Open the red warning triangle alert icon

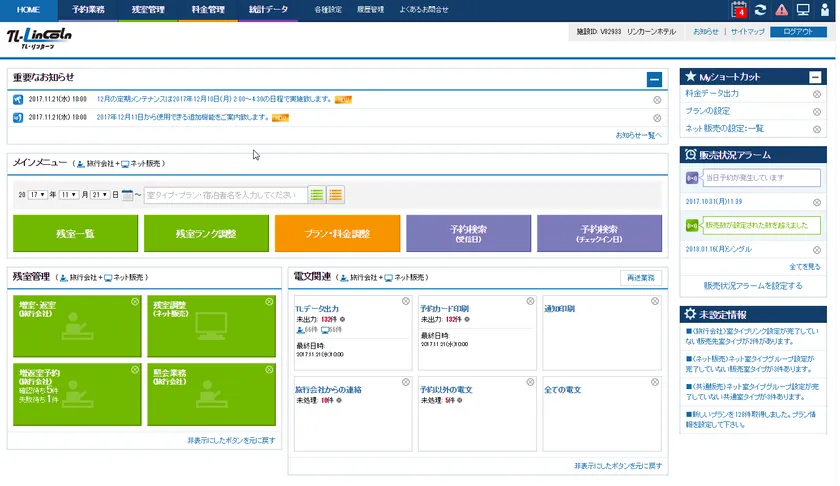(x=782, y=10)
